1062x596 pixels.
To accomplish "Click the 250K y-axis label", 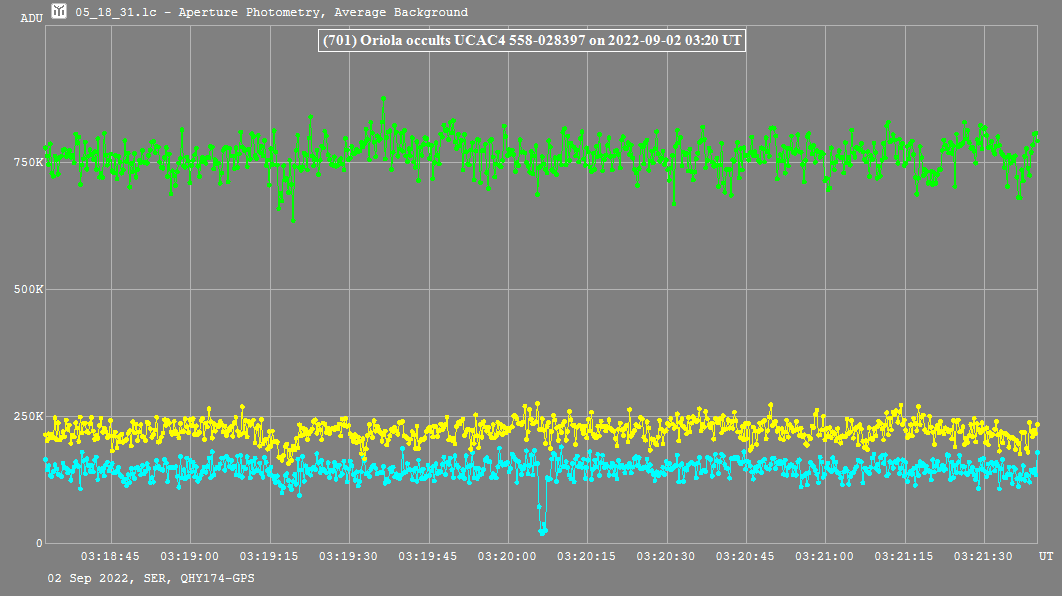I will tap(29, 417).
